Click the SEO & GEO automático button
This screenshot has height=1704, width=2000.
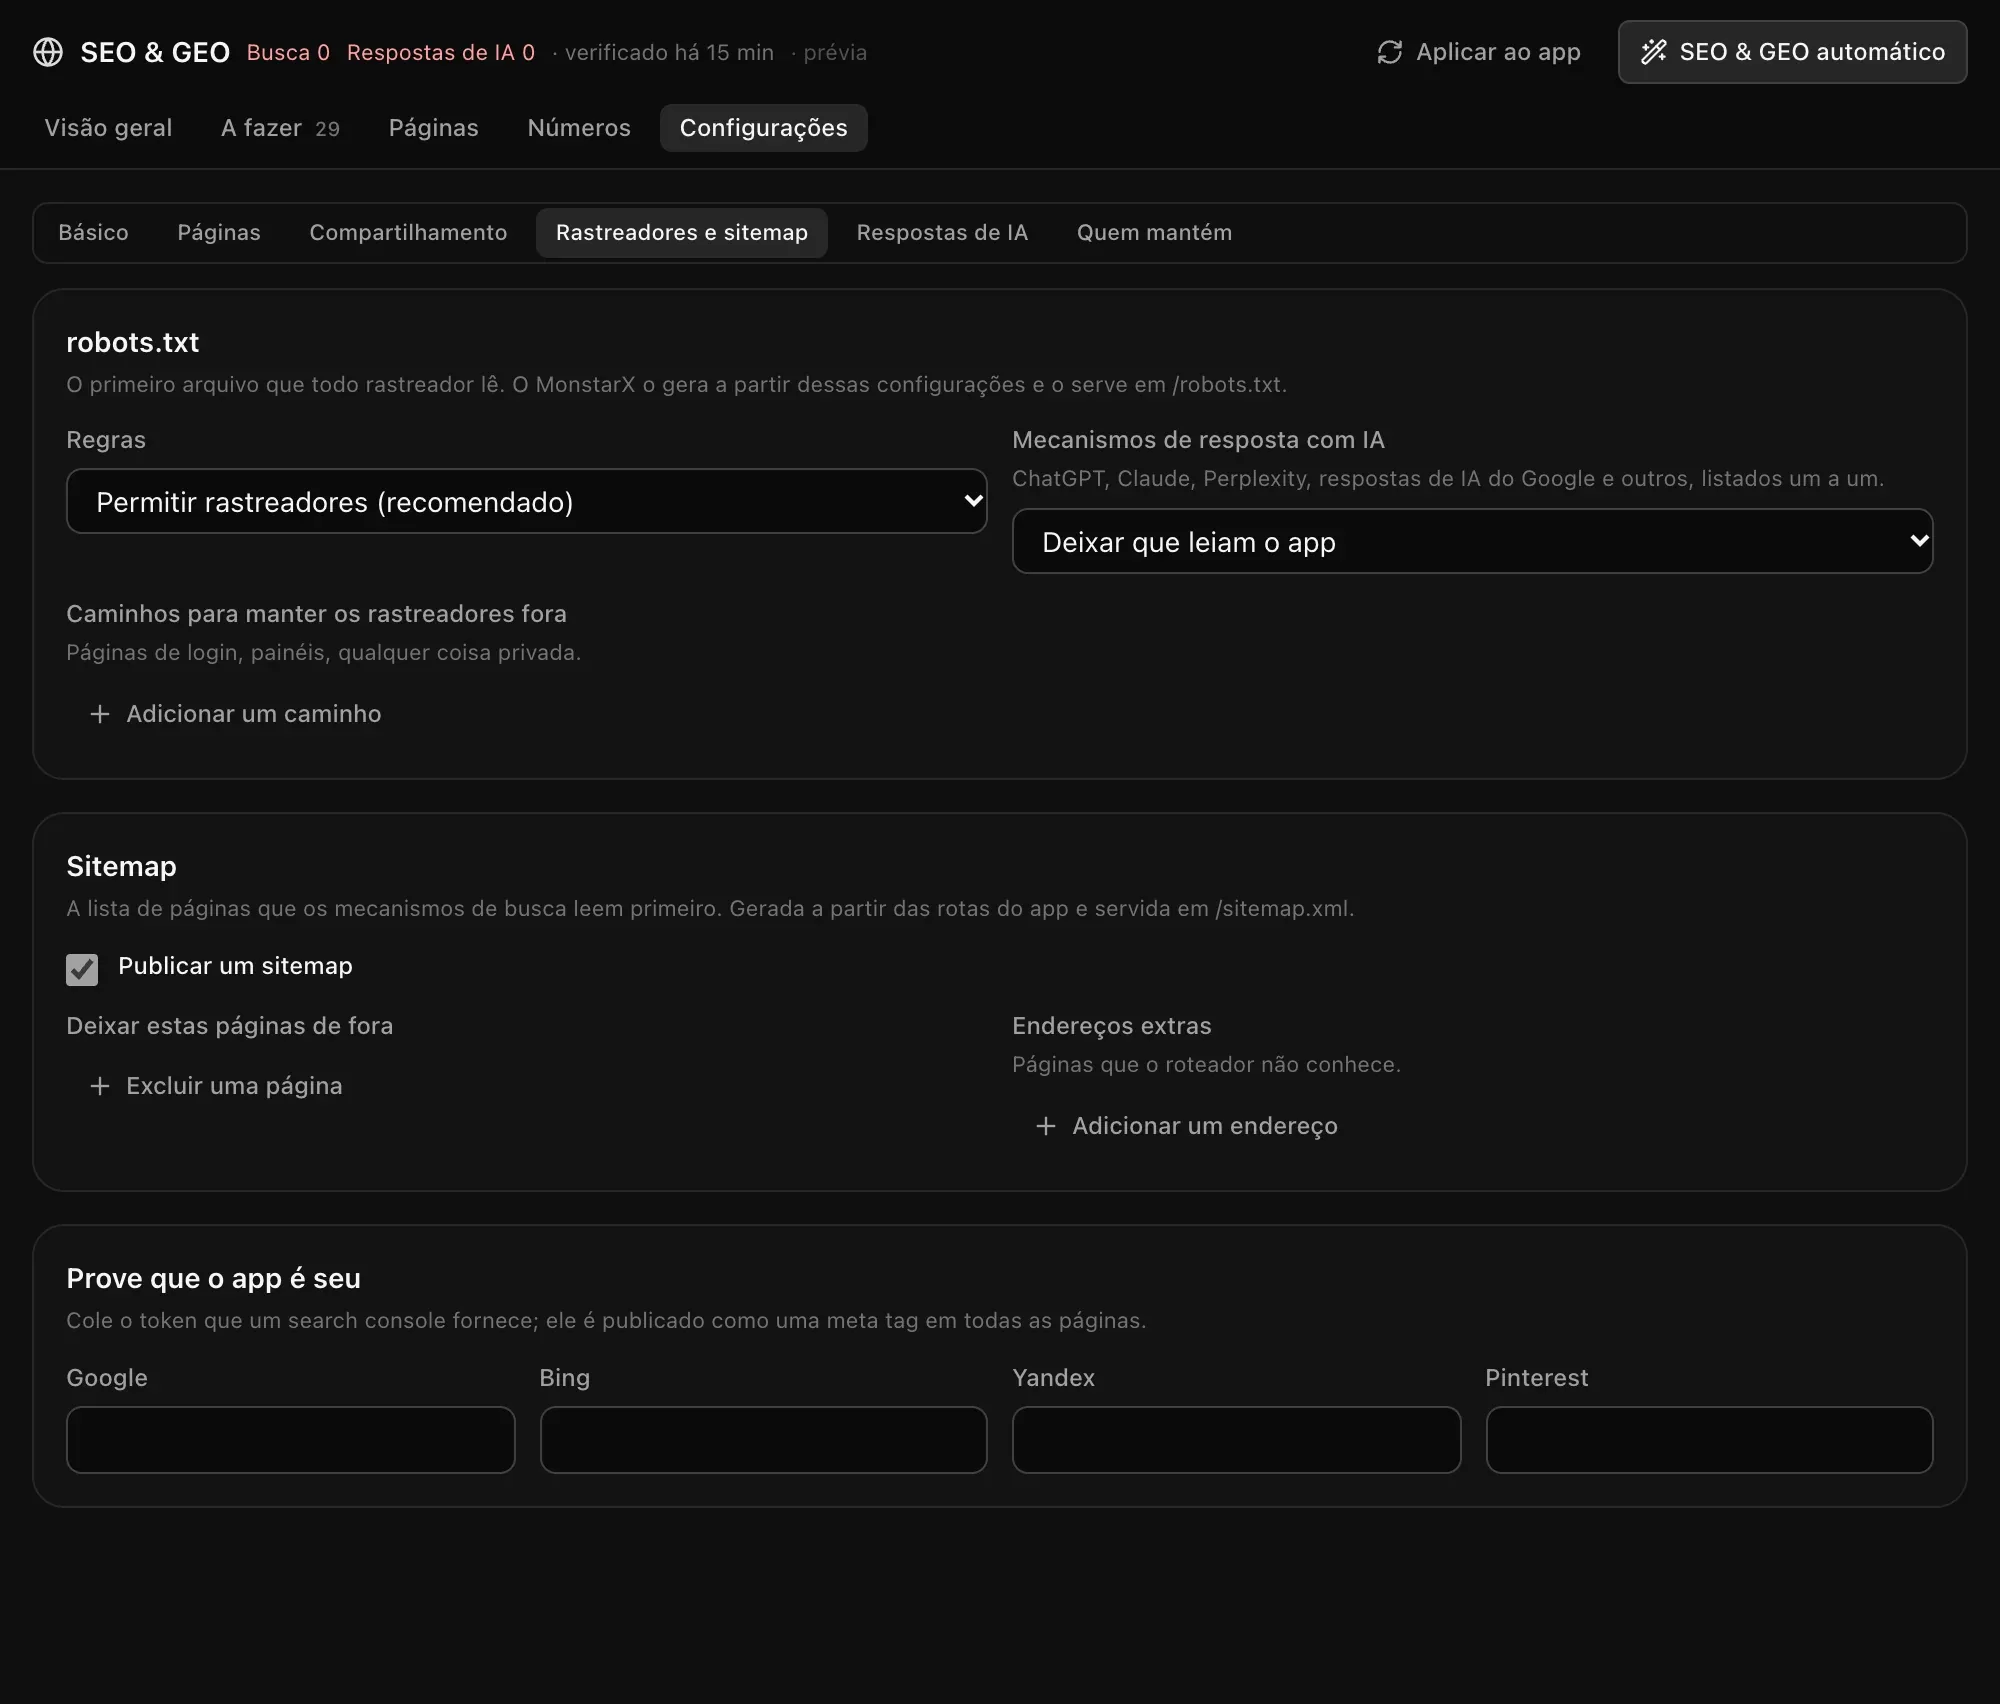click(x=1793, y=52)
